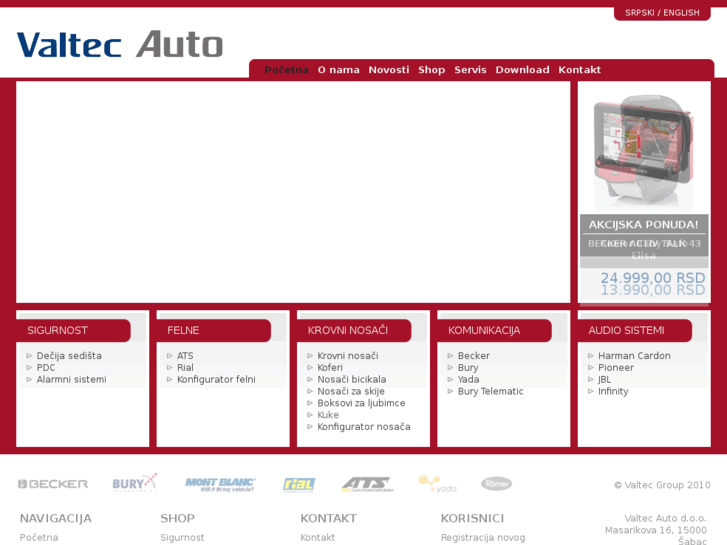Open Bury link under Komunikacija
The width and height of the screenshot is (727, 545).
pyautogui.click(x=468, y=367)
